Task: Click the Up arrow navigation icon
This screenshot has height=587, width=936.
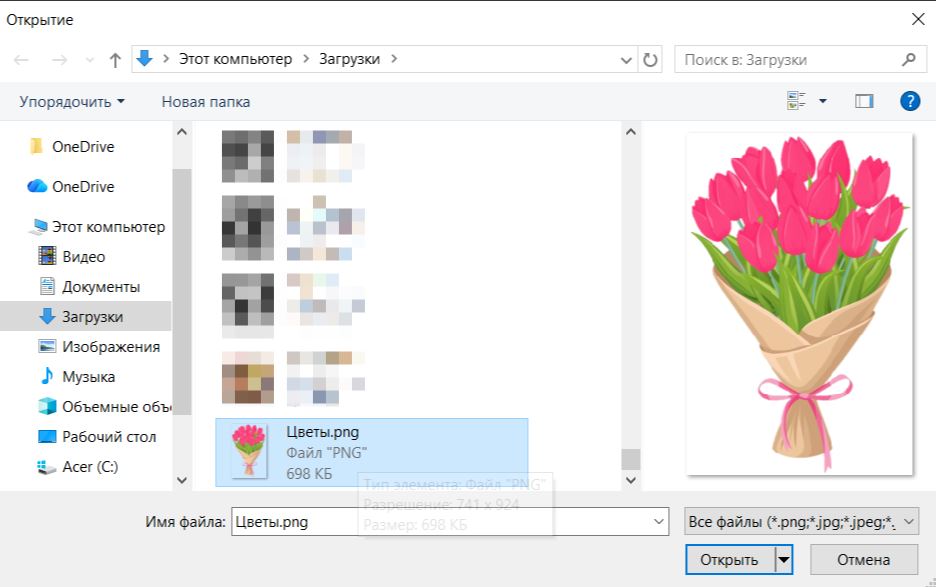Action: pyautogui.click(x=115, y=60)
